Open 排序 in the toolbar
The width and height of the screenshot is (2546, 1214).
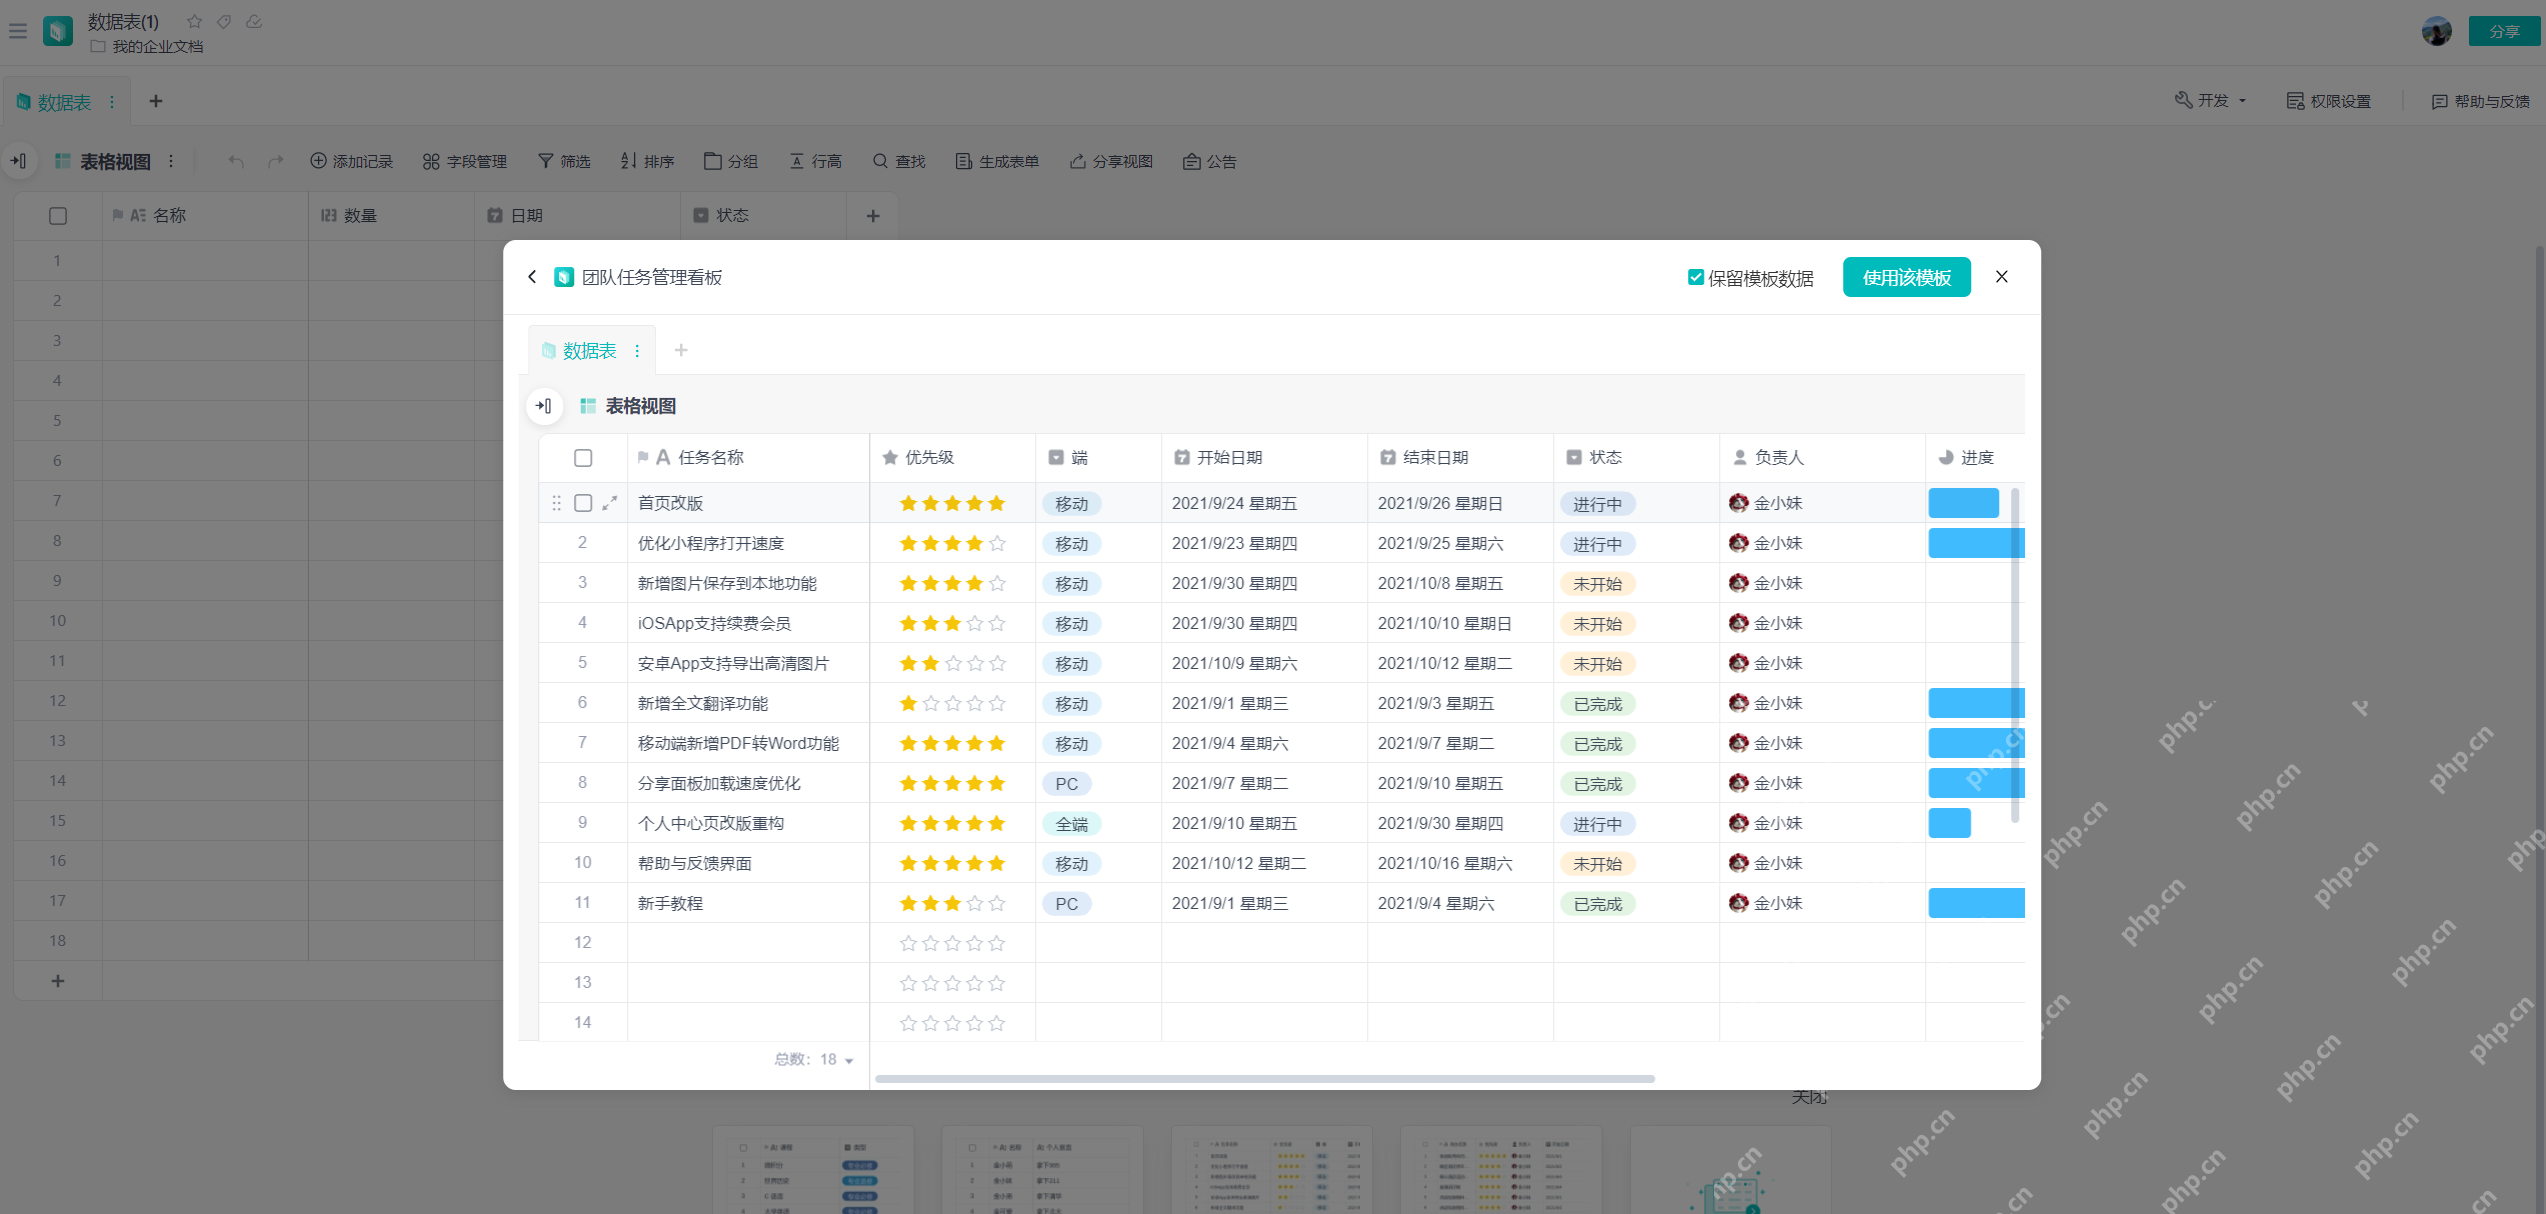[647, 161]
